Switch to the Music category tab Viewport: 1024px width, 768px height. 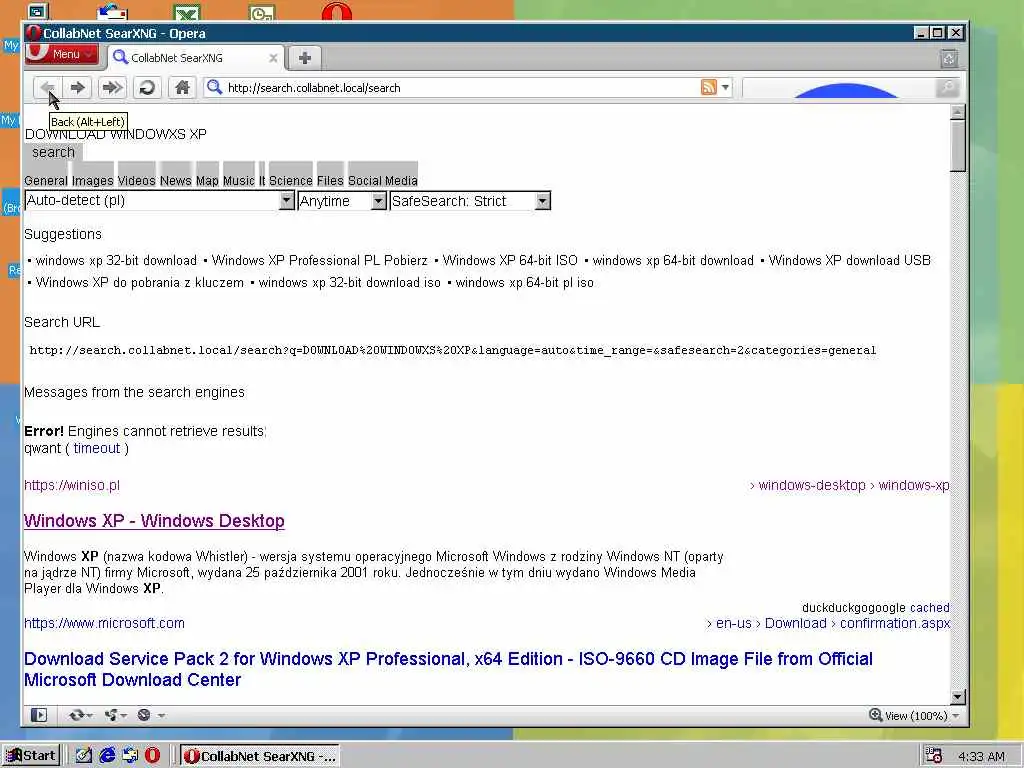(x=238, y=180)
